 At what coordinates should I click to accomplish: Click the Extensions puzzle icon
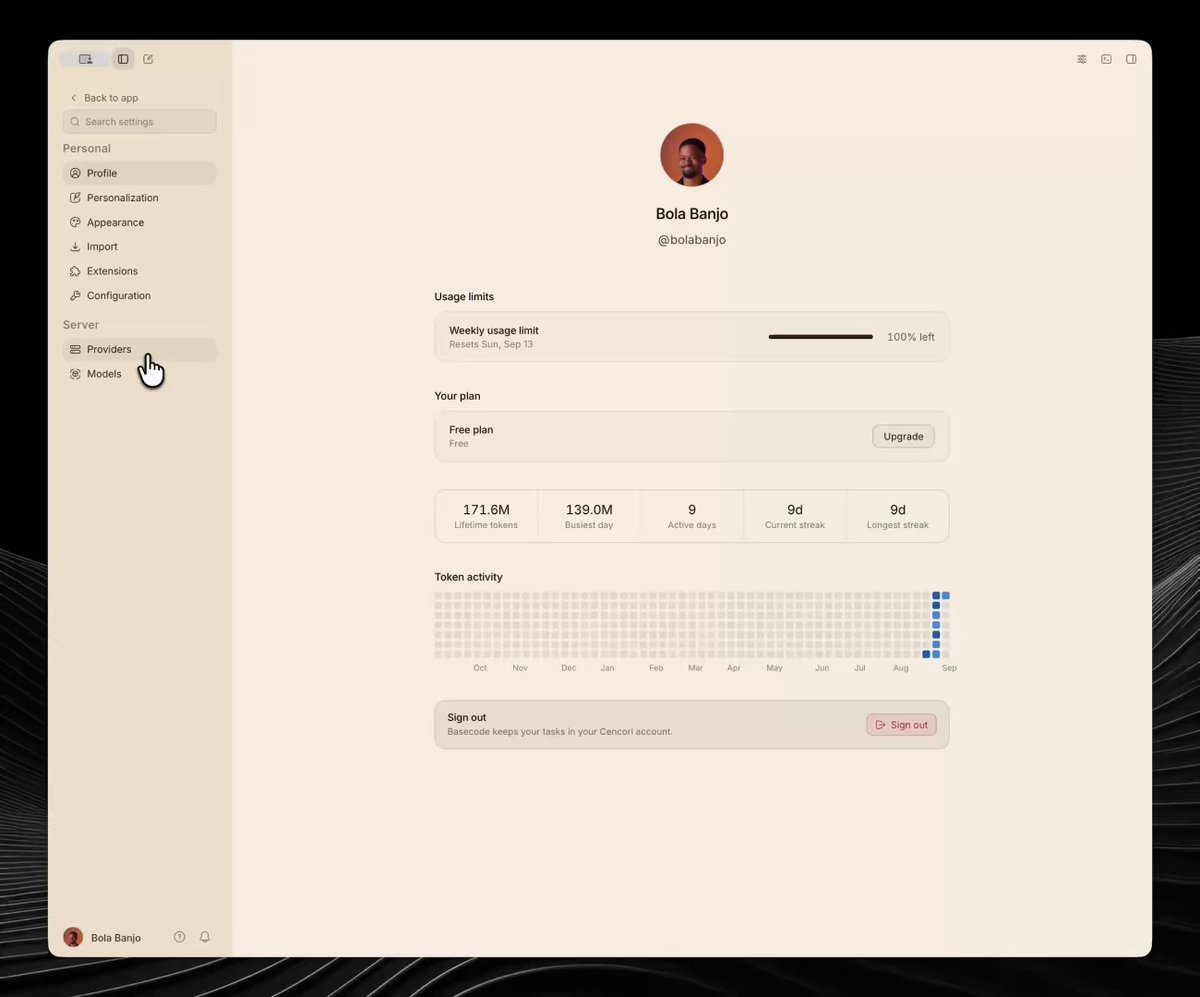75,271
